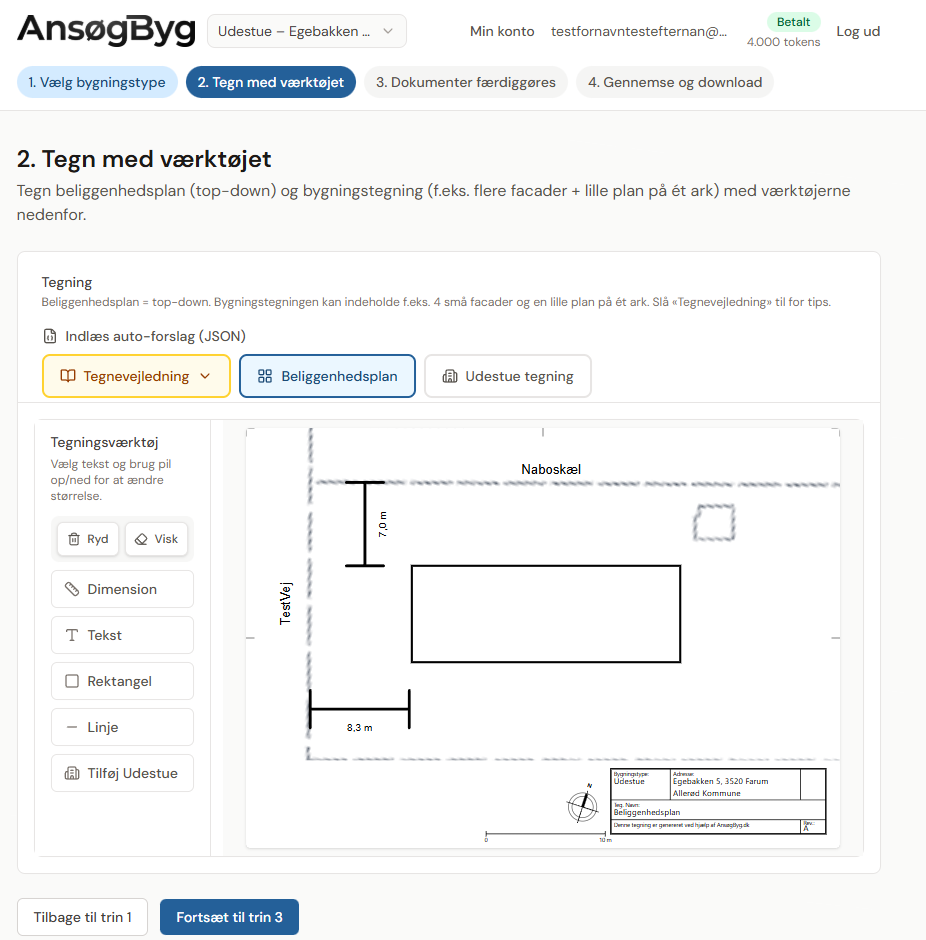Select the Dimension measuring tool

pyautogui.click(x=122, y=588)
